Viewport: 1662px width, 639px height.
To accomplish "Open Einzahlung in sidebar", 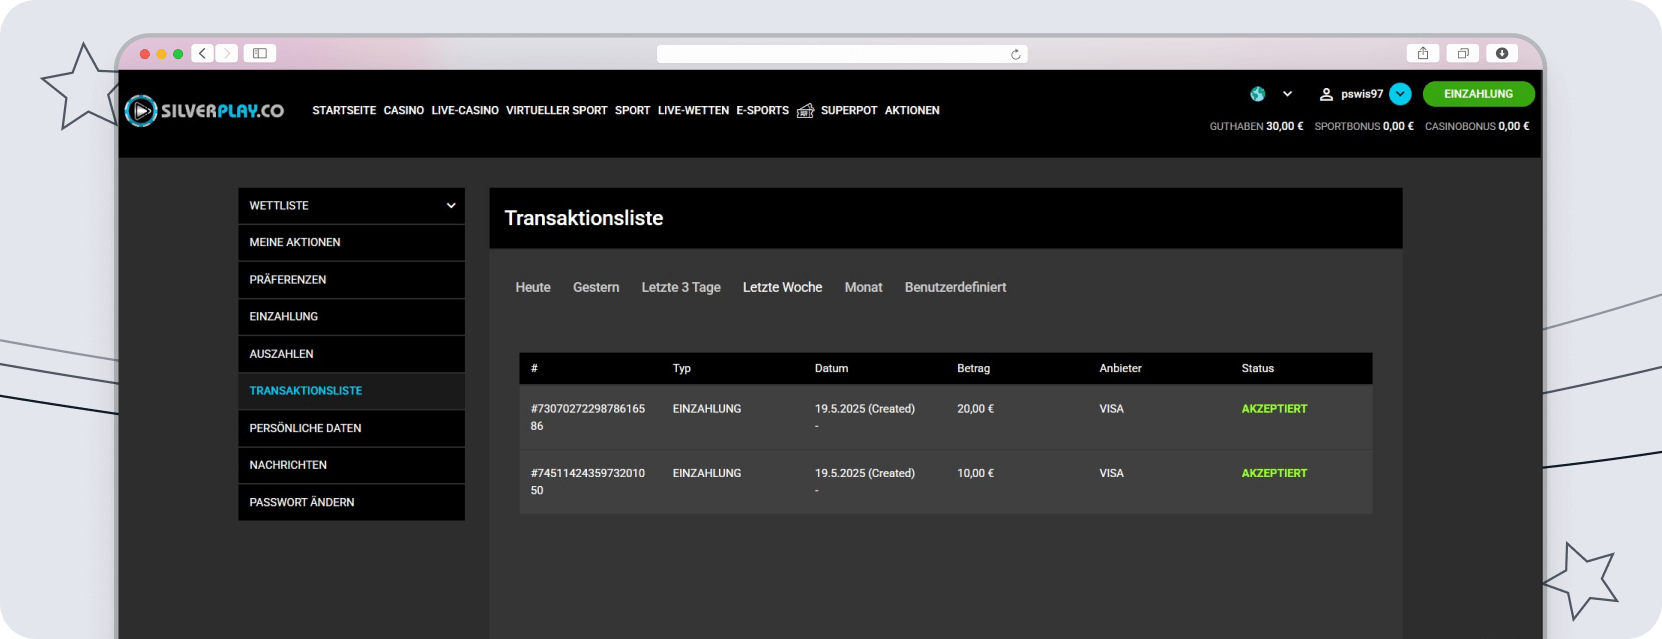I will (x=351, y=317).
